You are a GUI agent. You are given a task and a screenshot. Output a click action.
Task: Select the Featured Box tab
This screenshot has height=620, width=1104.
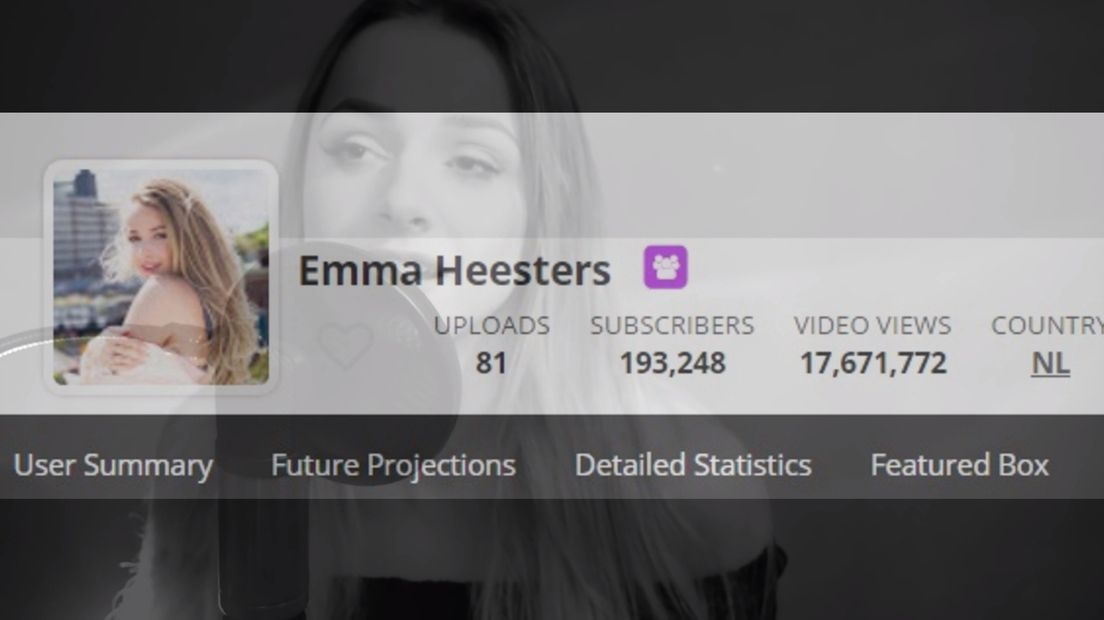pos(960,465)
